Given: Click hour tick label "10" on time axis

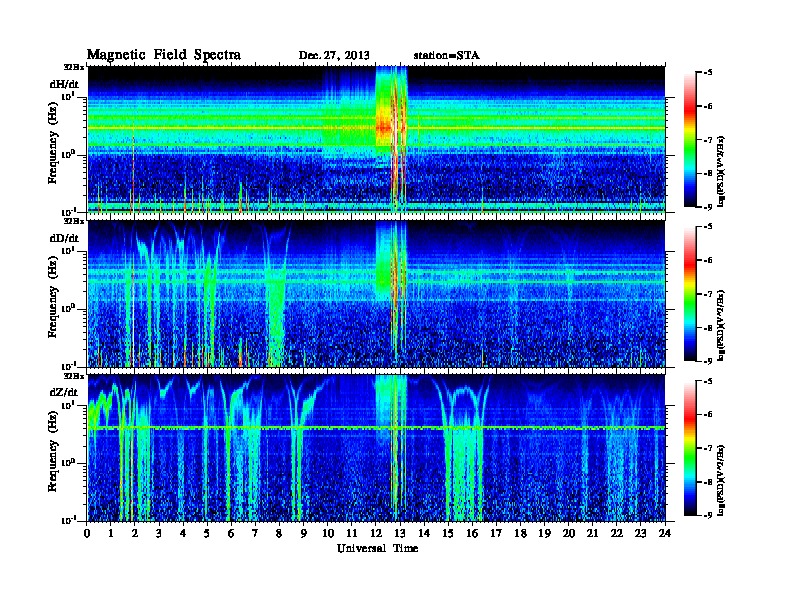Looking at the screenshot, I should (328, 533).
